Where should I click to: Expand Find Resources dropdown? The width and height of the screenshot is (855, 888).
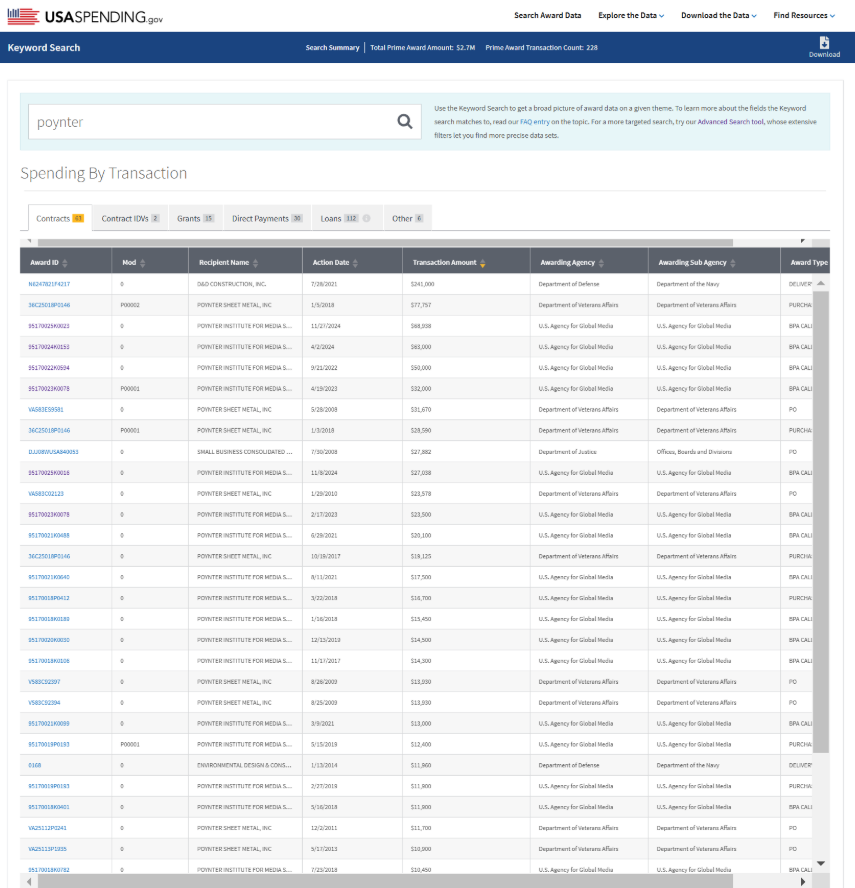pyautogui.click(x=803, y=16)
